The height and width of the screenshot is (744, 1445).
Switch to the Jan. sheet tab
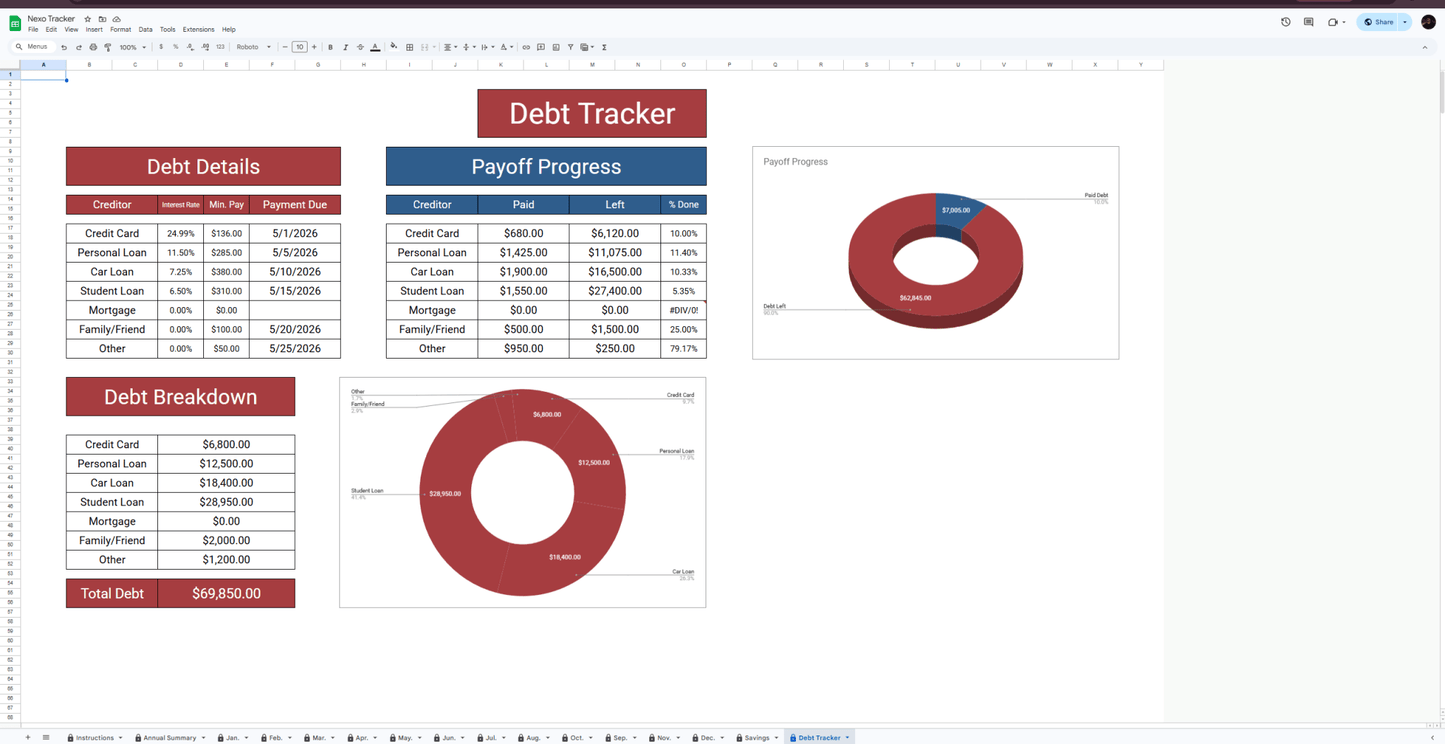pyautogui.click(x=233, y=738)
